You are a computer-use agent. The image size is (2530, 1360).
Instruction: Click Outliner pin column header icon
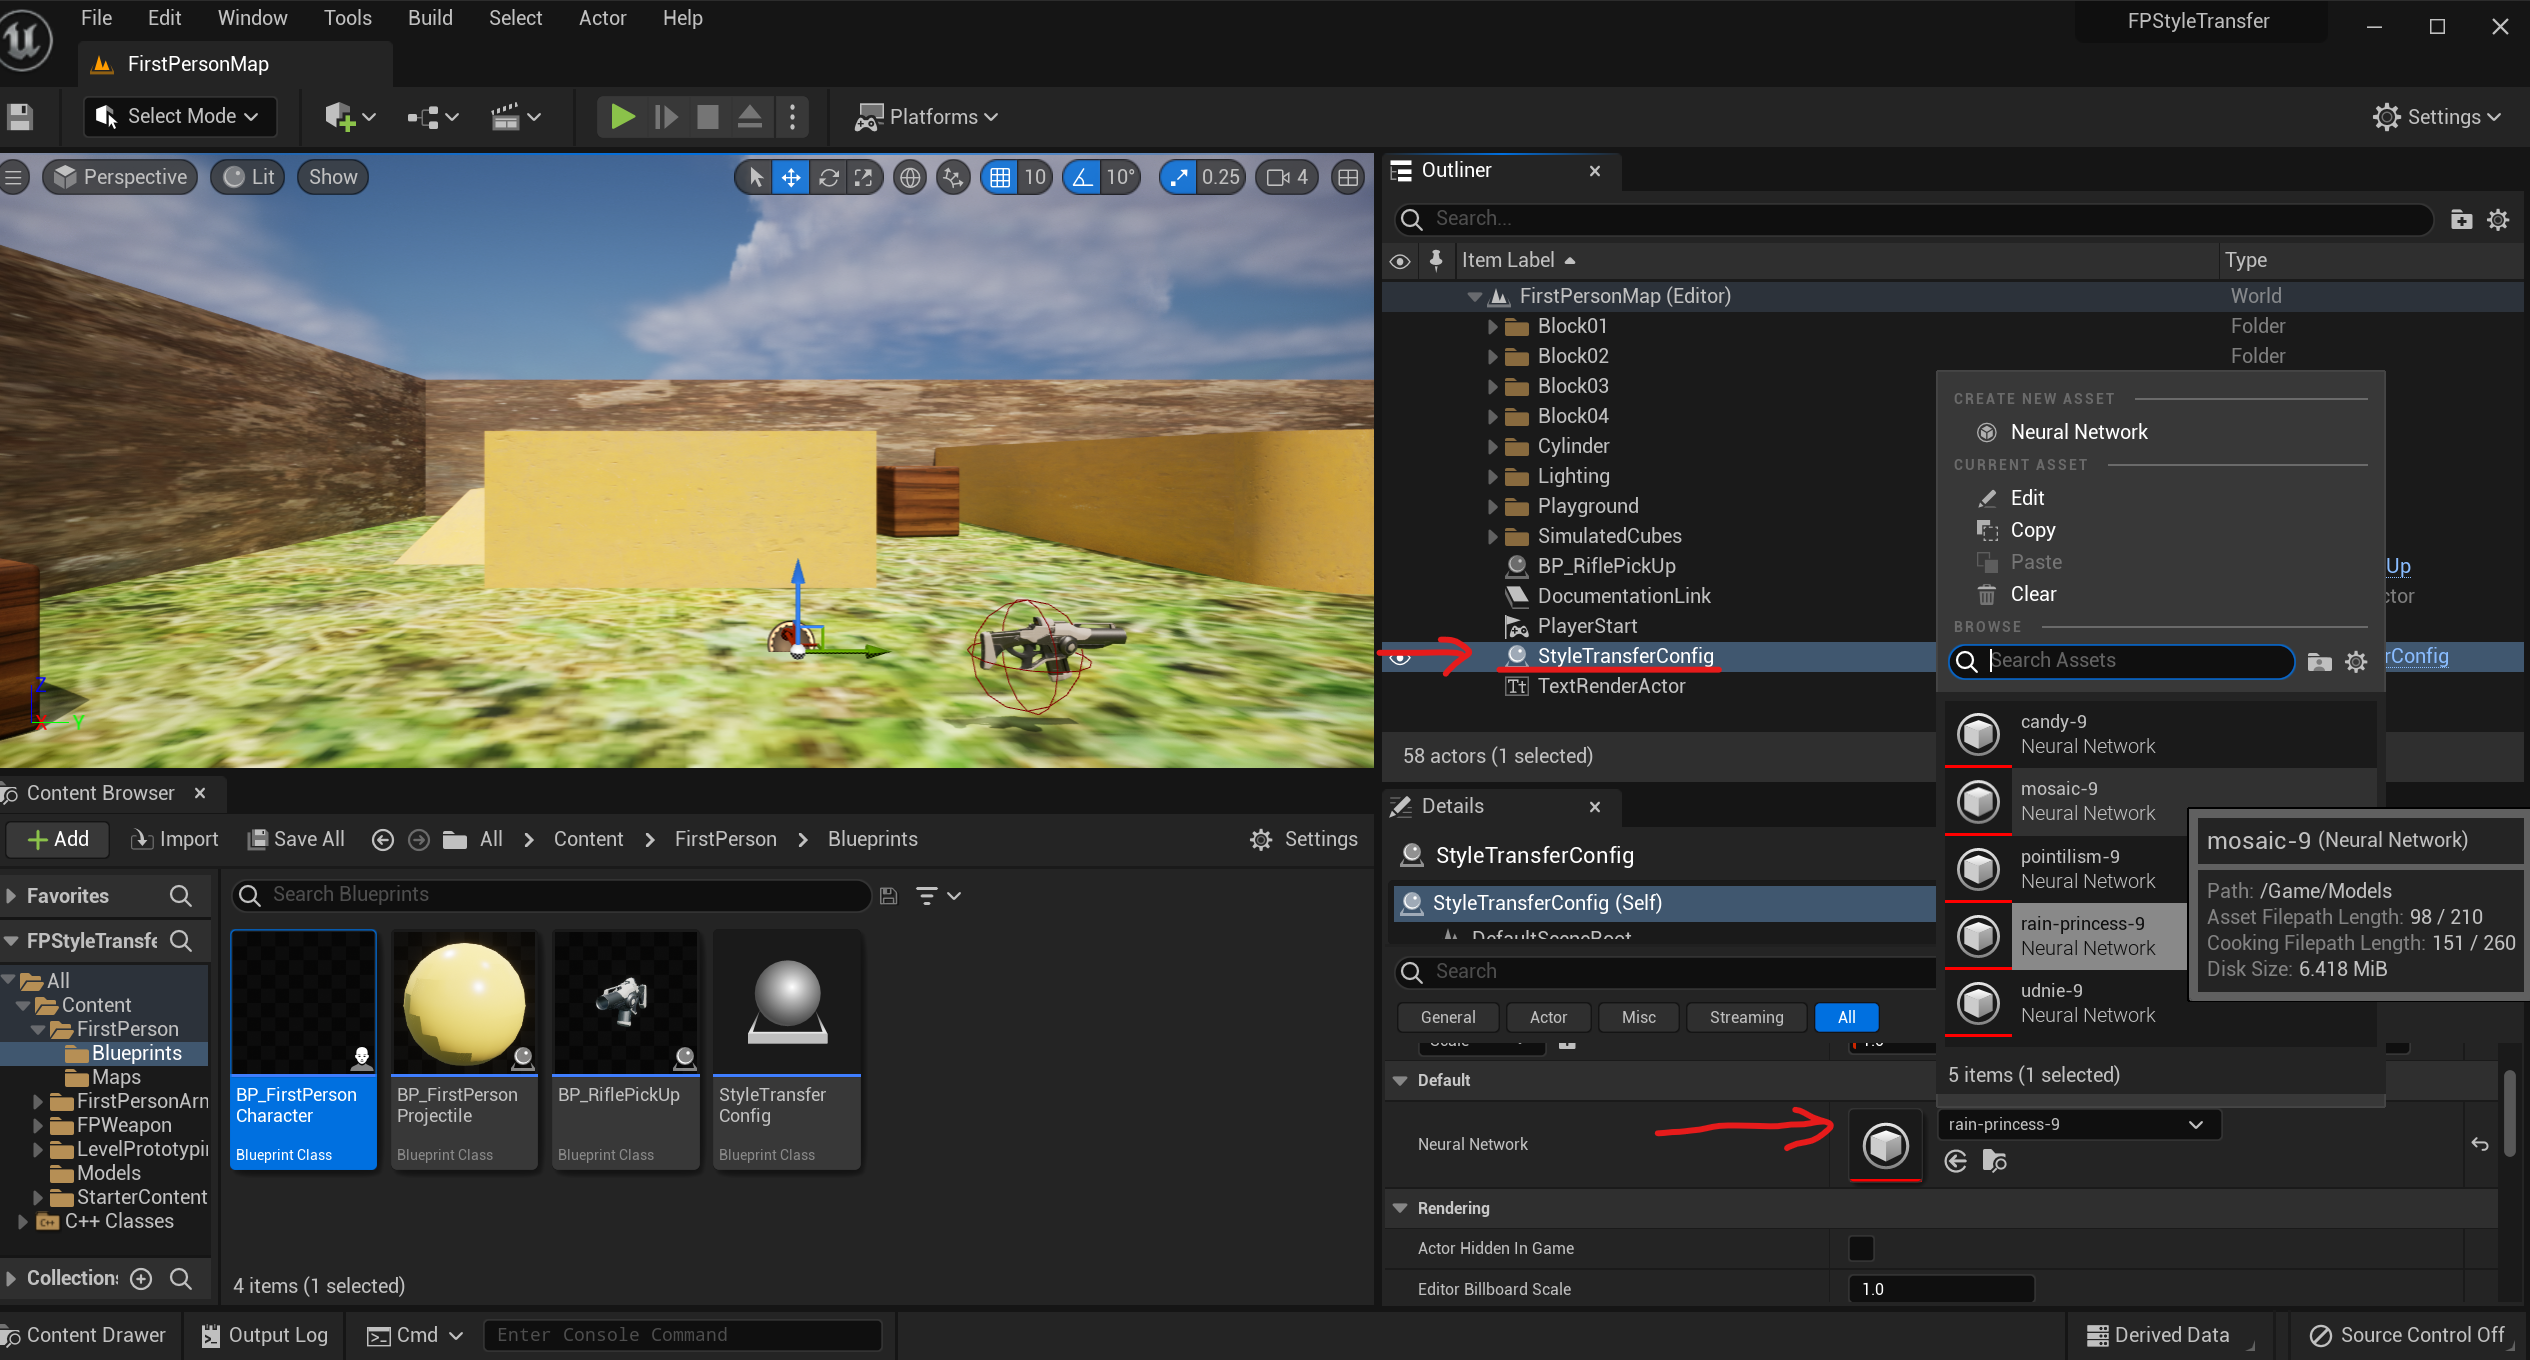(x=1436, y=260)
